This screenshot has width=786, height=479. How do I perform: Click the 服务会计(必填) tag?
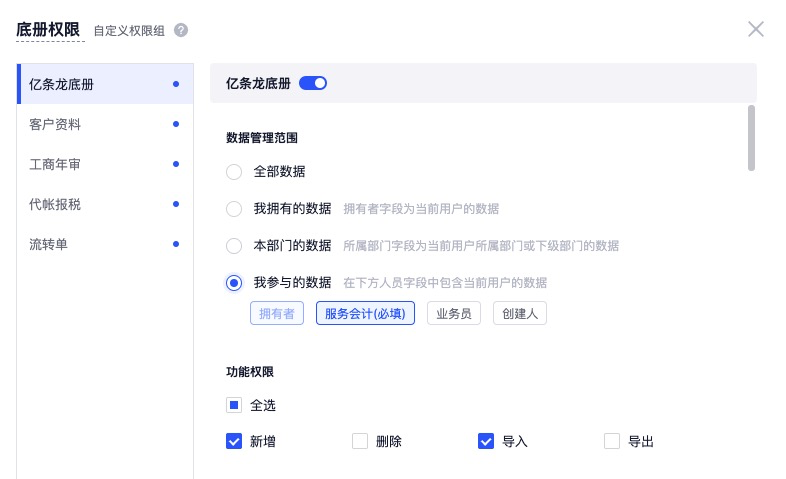coord(365,313)
